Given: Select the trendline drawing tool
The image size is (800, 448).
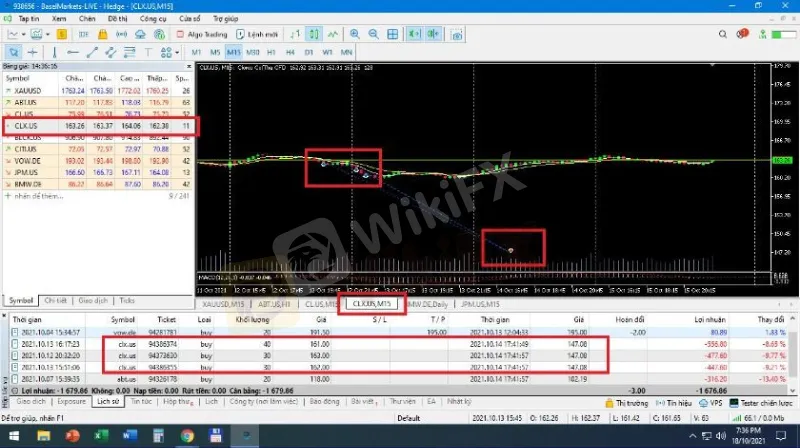Looking at the screenshot, I should click(x=92, y=51).
